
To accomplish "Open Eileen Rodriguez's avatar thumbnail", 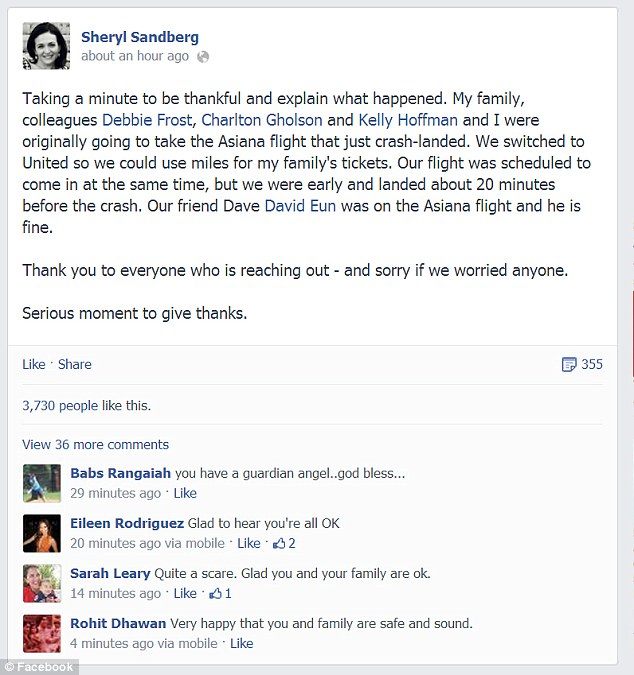I will pos(42,533).
